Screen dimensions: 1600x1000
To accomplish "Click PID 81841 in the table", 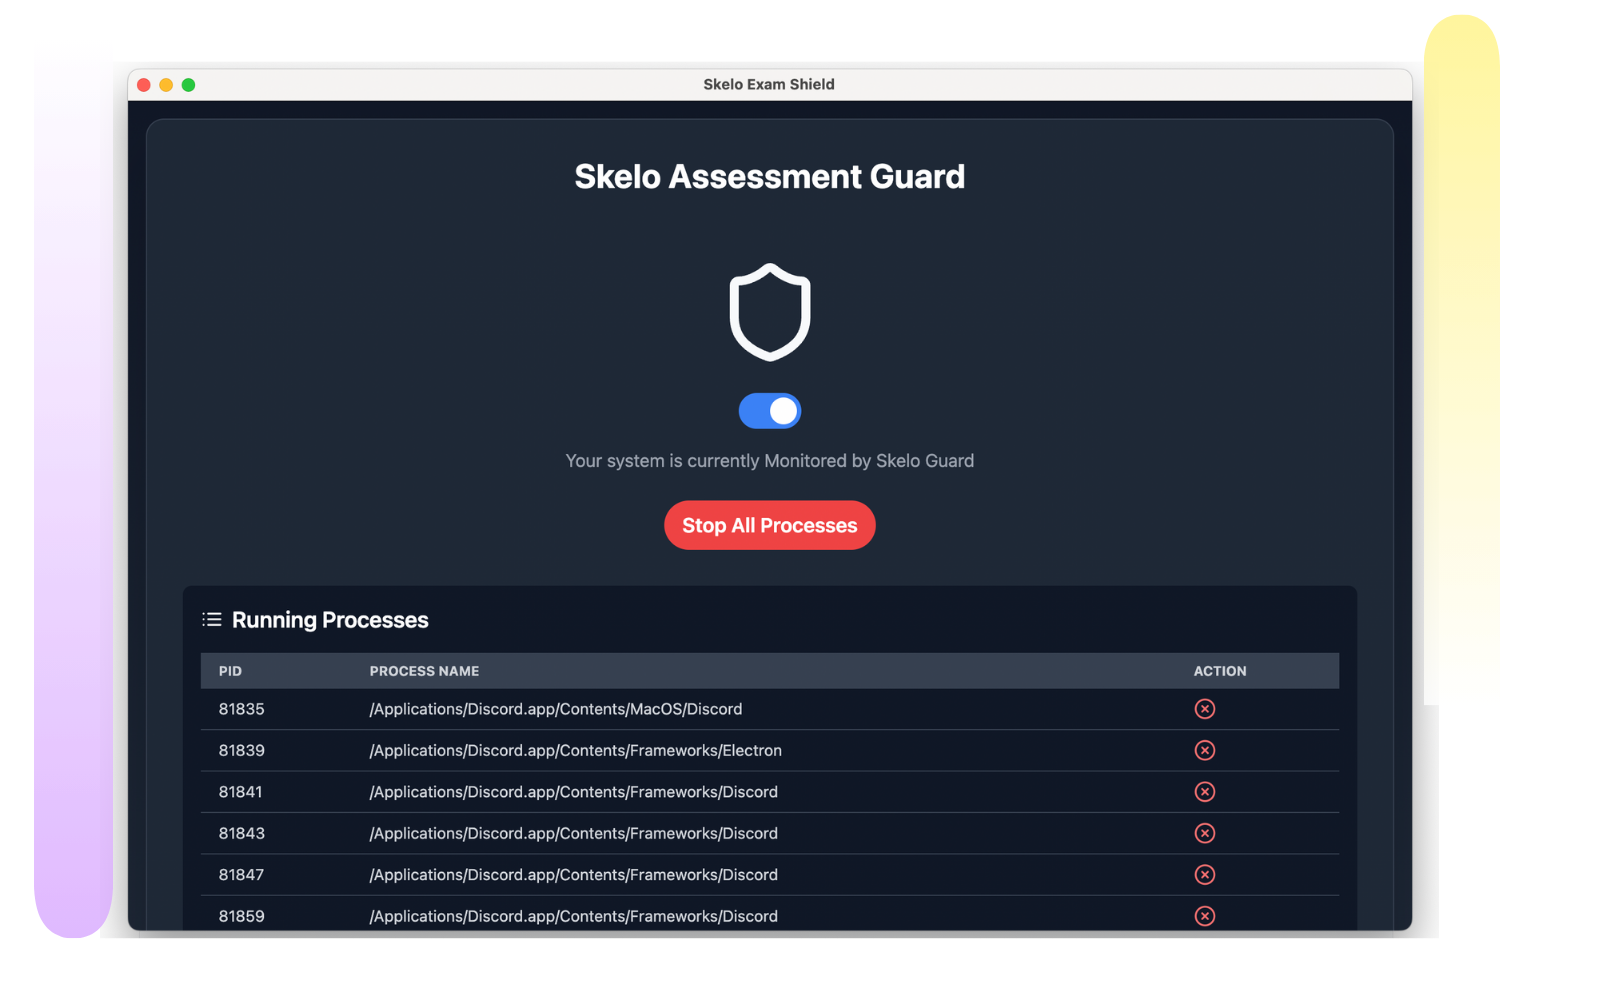I will point(240,792).
